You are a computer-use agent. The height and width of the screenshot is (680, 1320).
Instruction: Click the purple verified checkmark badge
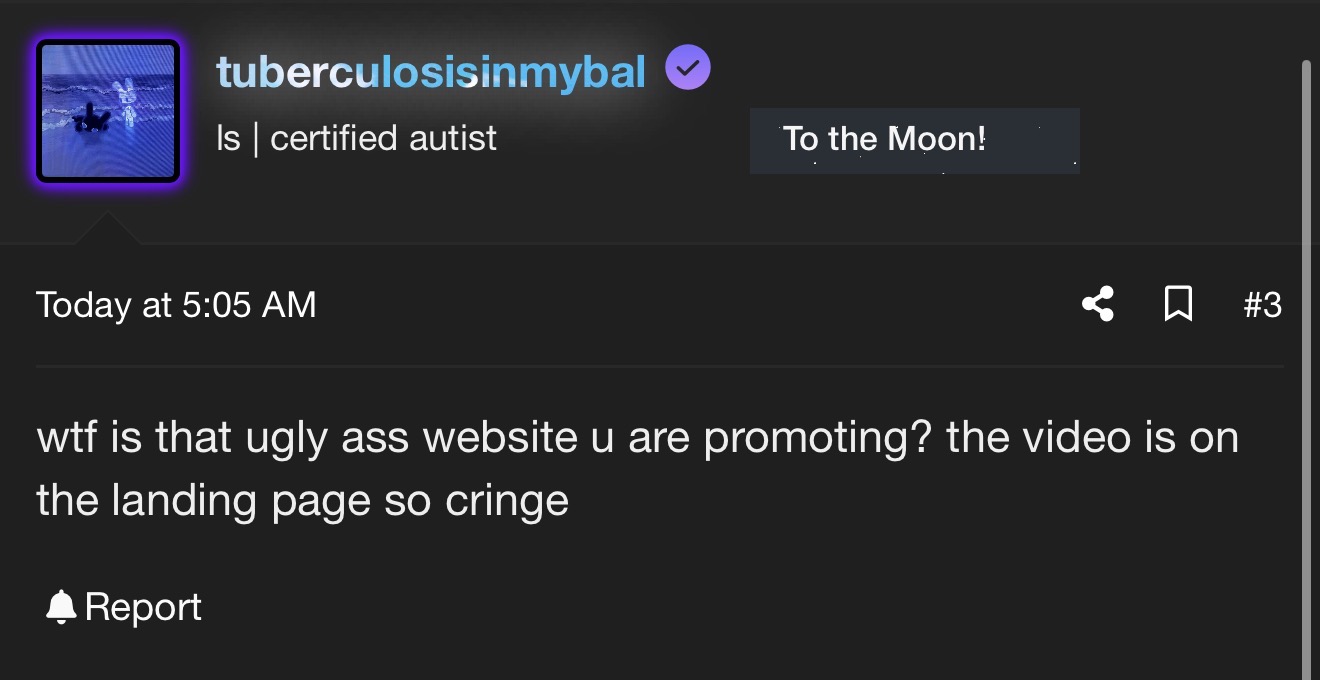[688, 68]
